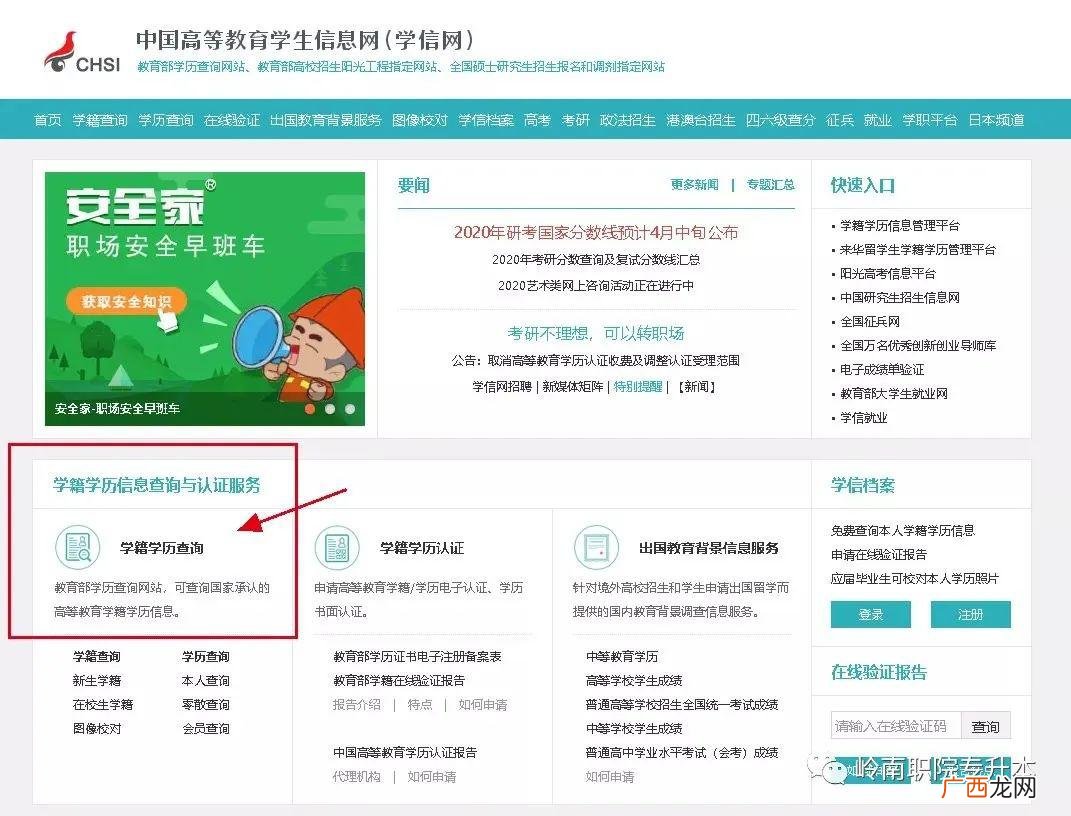The height and width of the screenshot is (816, 1071).
Task: Go to 首页 in the navigation bar
Action: (x=48, y=120)
